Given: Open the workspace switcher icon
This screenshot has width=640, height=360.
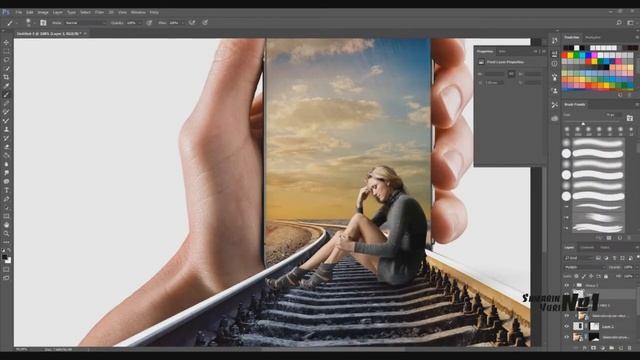Looking at the screenshot, I should point(631,23).
